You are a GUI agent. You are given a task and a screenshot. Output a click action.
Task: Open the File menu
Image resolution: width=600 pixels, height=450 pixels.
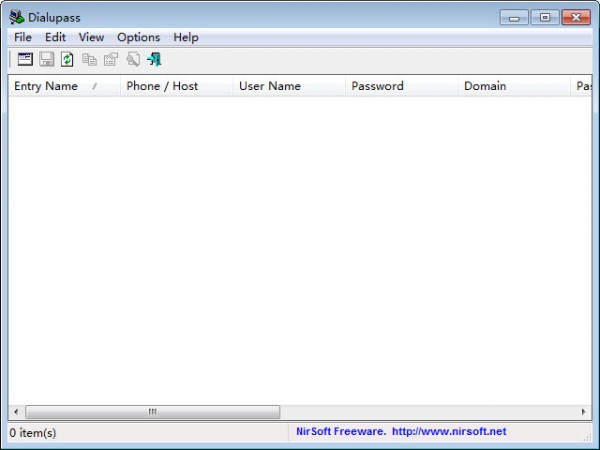[23, 38]
